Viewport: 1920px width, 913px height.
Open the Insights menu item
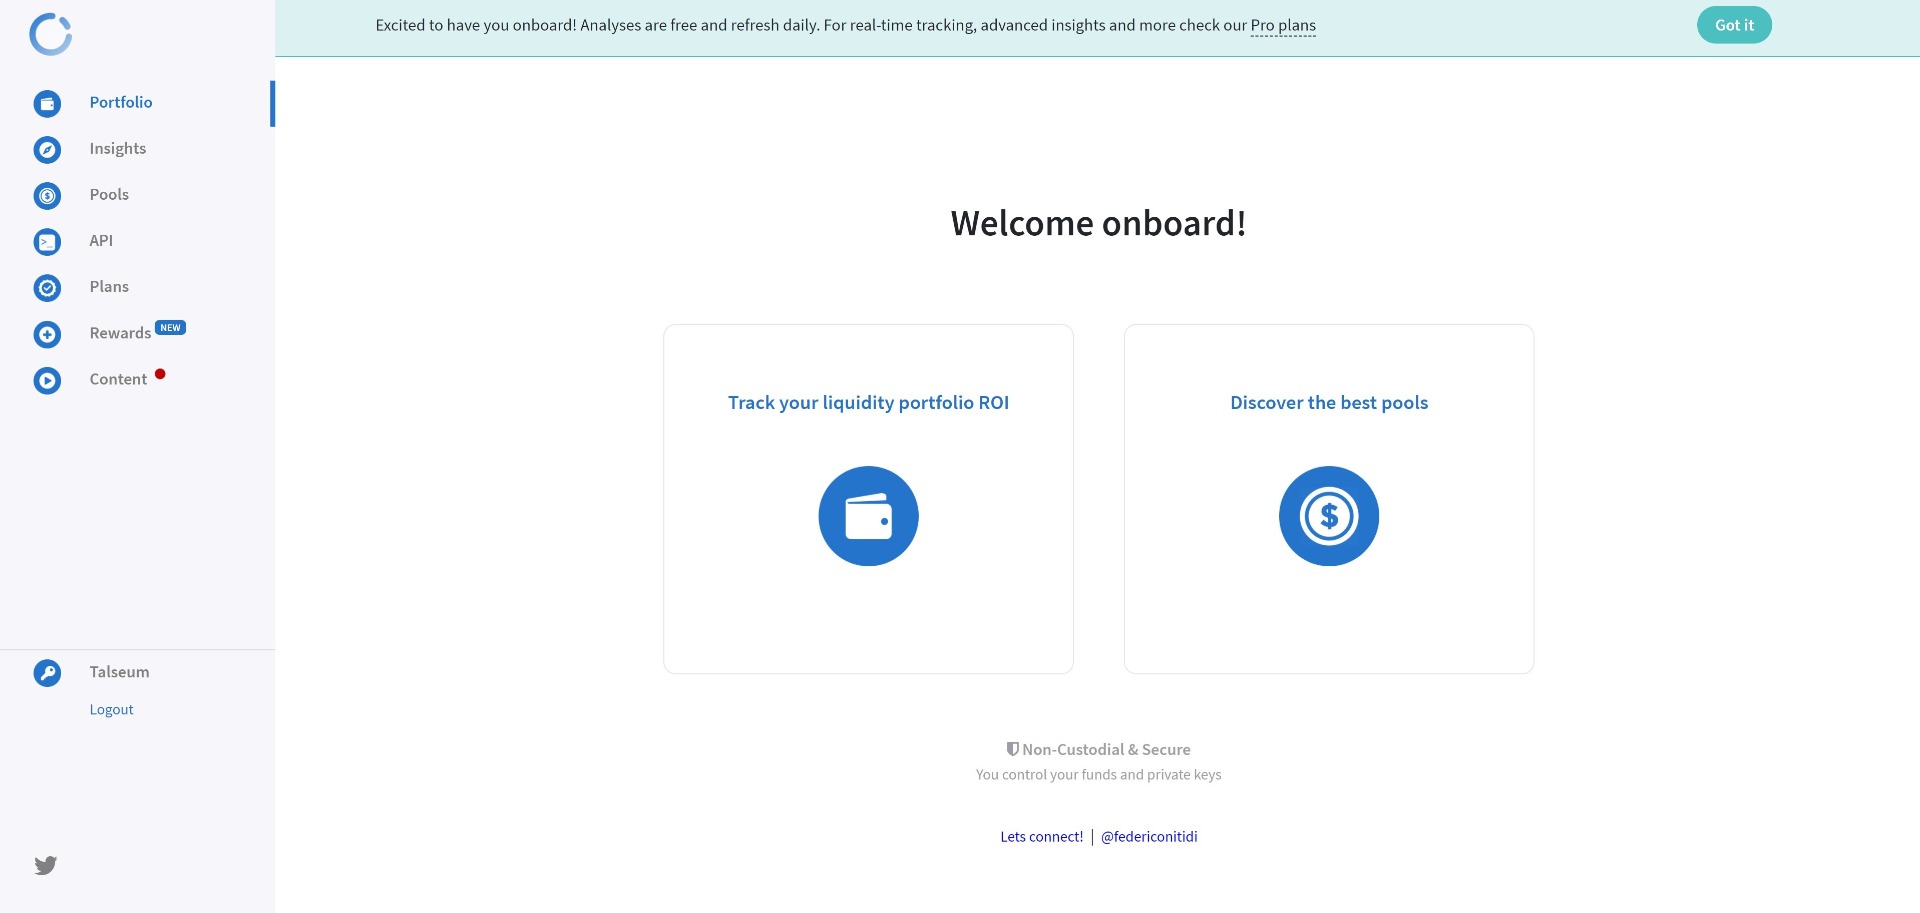[x=118, y=148]
